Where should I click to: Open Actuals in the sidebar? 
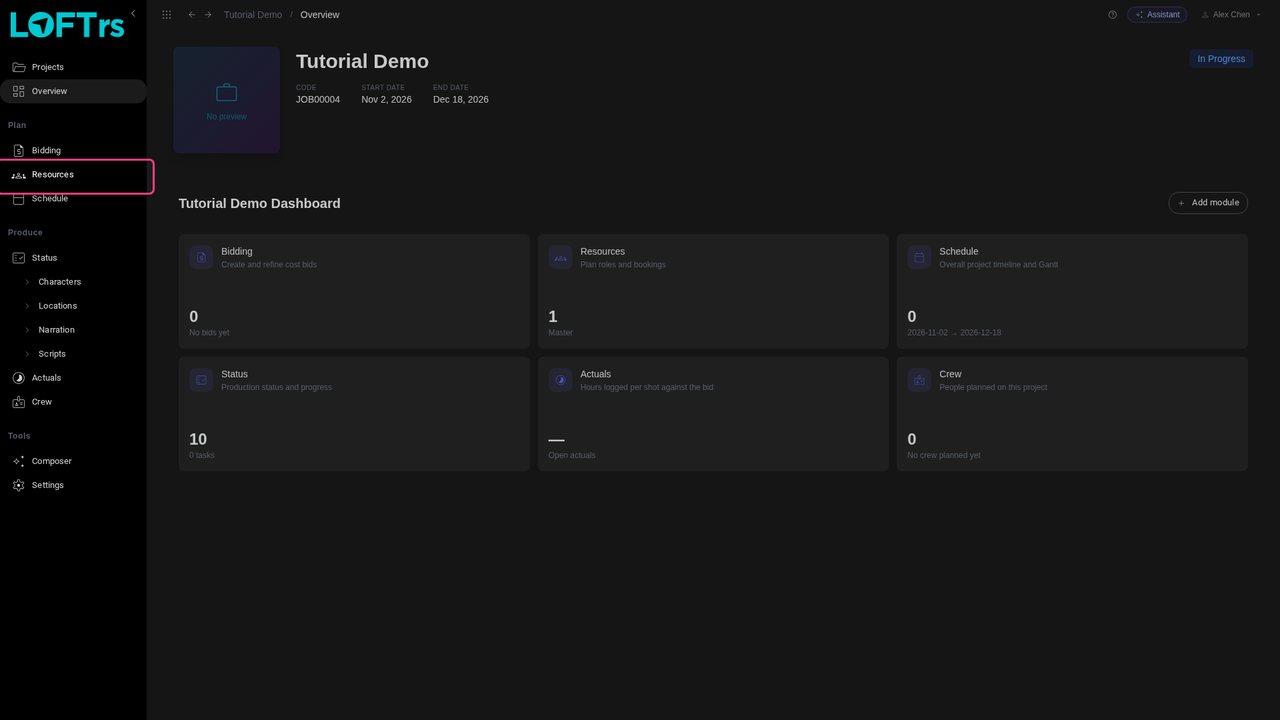73,378
